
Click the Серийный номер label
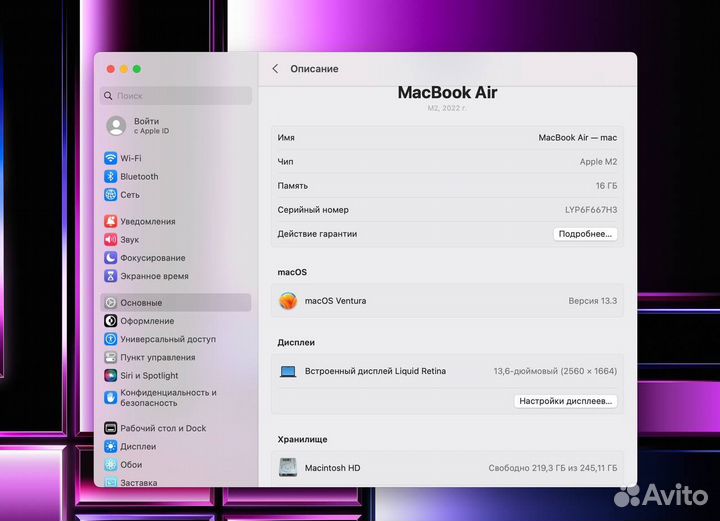313,210
